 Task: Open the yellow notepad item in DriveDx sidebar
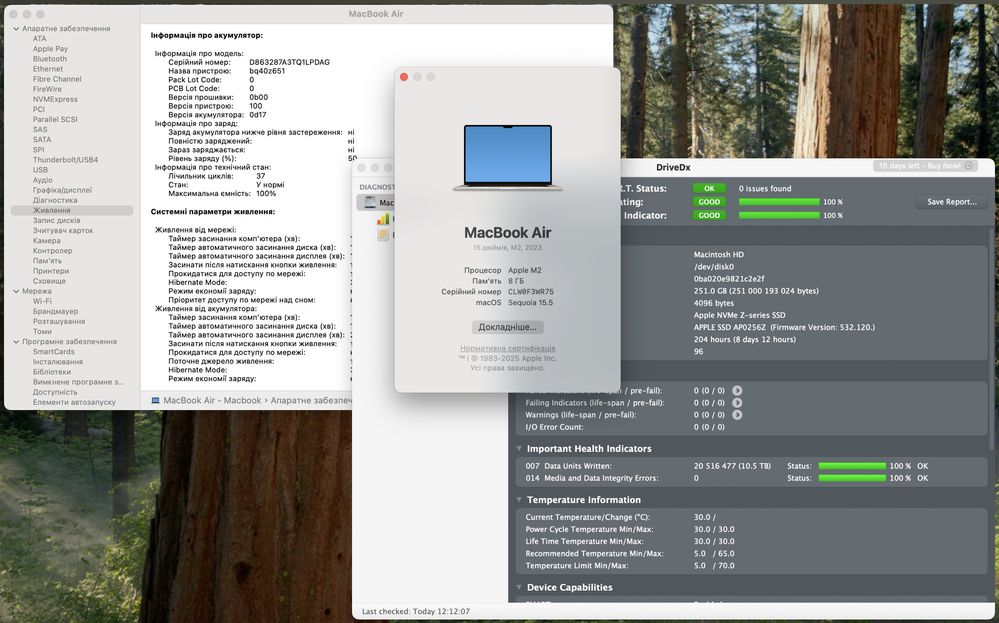383,234
